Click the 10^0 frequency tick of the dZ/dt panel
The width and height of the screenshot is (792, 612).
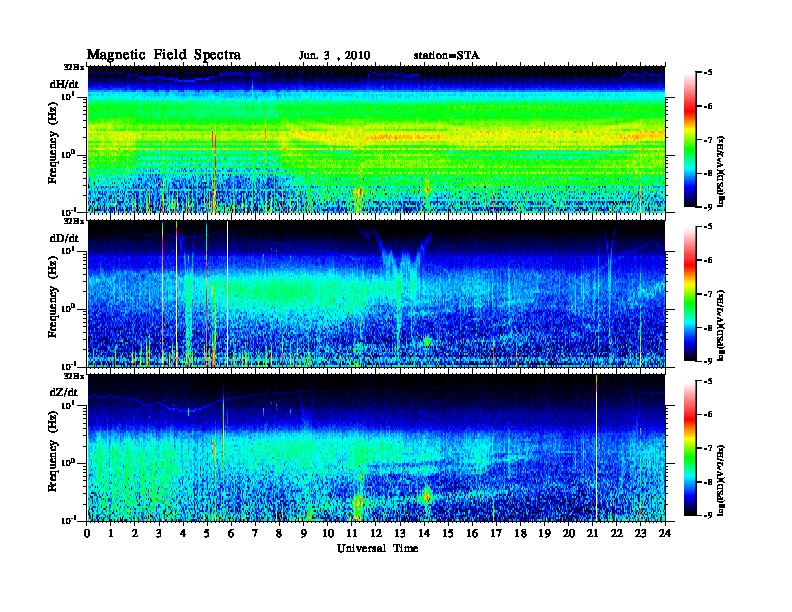coord(69,462)
